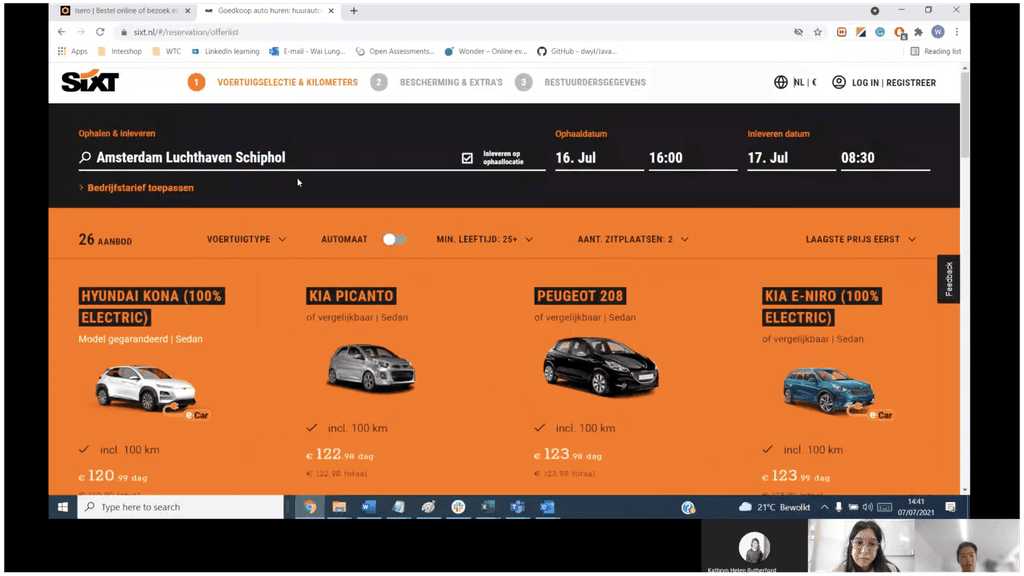Click the weather widget 21°C Bewolkt
The height and width of the screenshot is (576, 1024).
(774, 507)
